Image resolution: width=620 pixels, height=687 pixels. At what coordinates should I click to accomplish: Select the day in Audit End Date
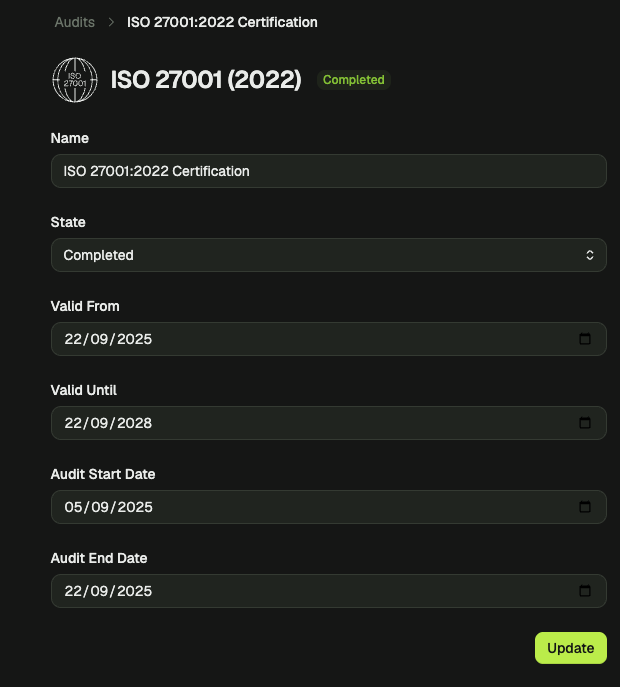72,591
